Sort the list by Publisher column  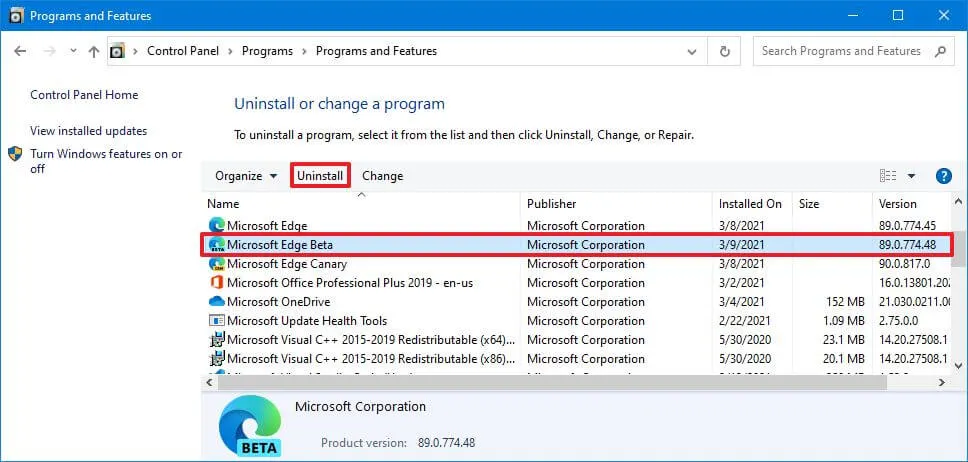552,204
